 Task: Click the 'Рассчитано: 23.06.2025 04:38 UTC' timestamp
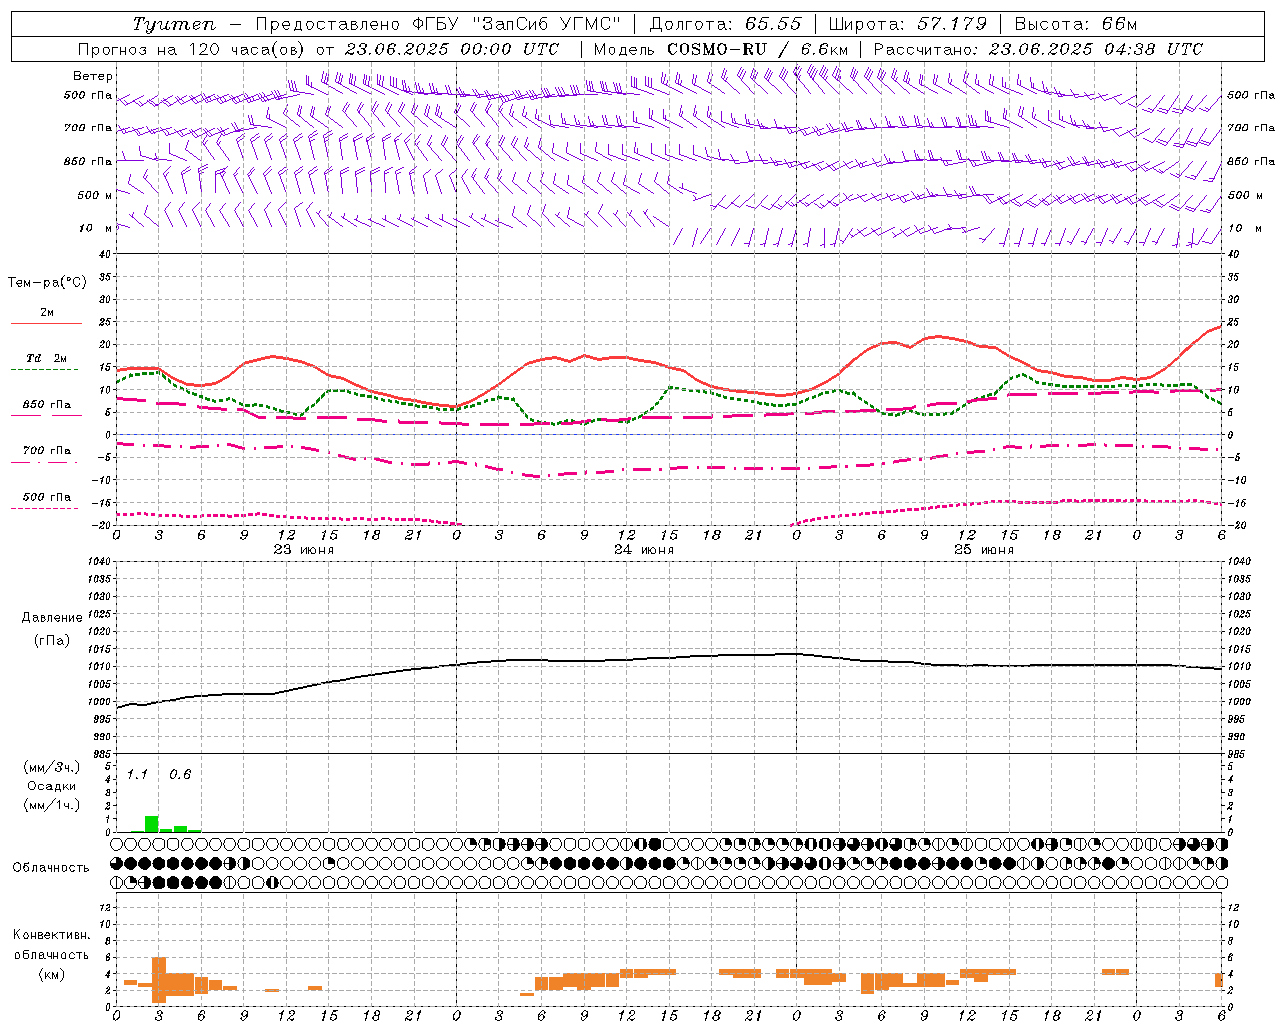(x=1038, y=49)
